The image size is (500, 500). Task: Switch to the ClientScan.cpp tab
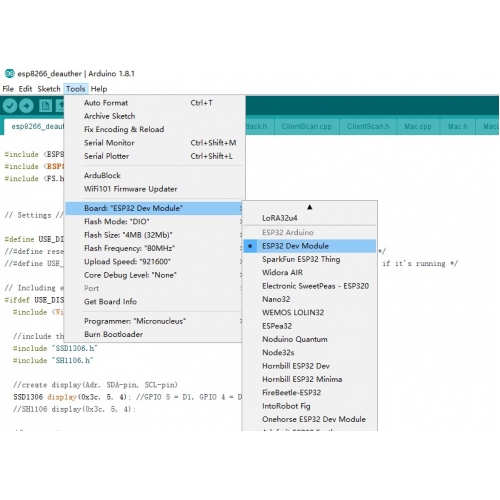306,127
